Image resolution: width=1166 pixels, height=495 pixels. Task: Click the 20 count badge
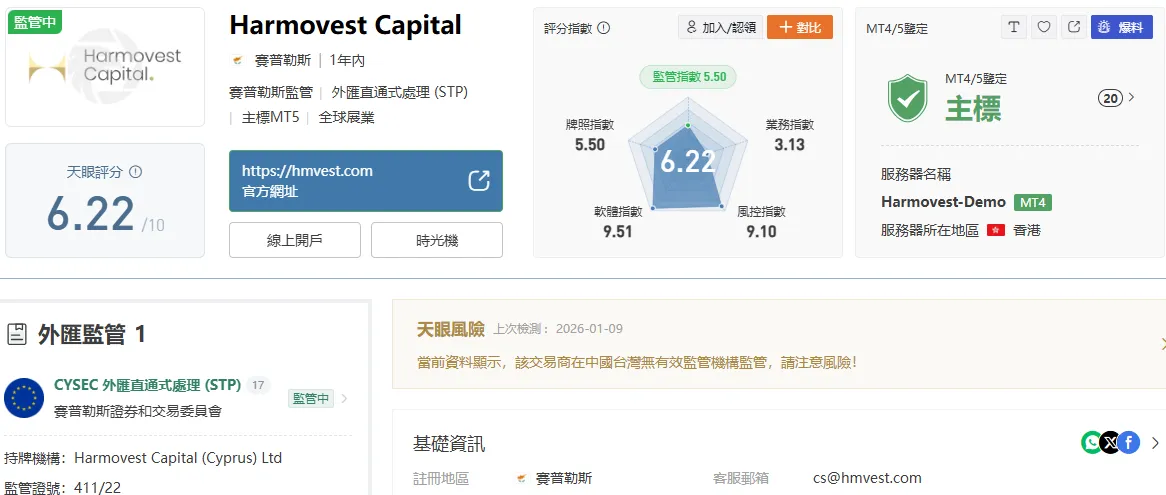(x=1110, y=98)
